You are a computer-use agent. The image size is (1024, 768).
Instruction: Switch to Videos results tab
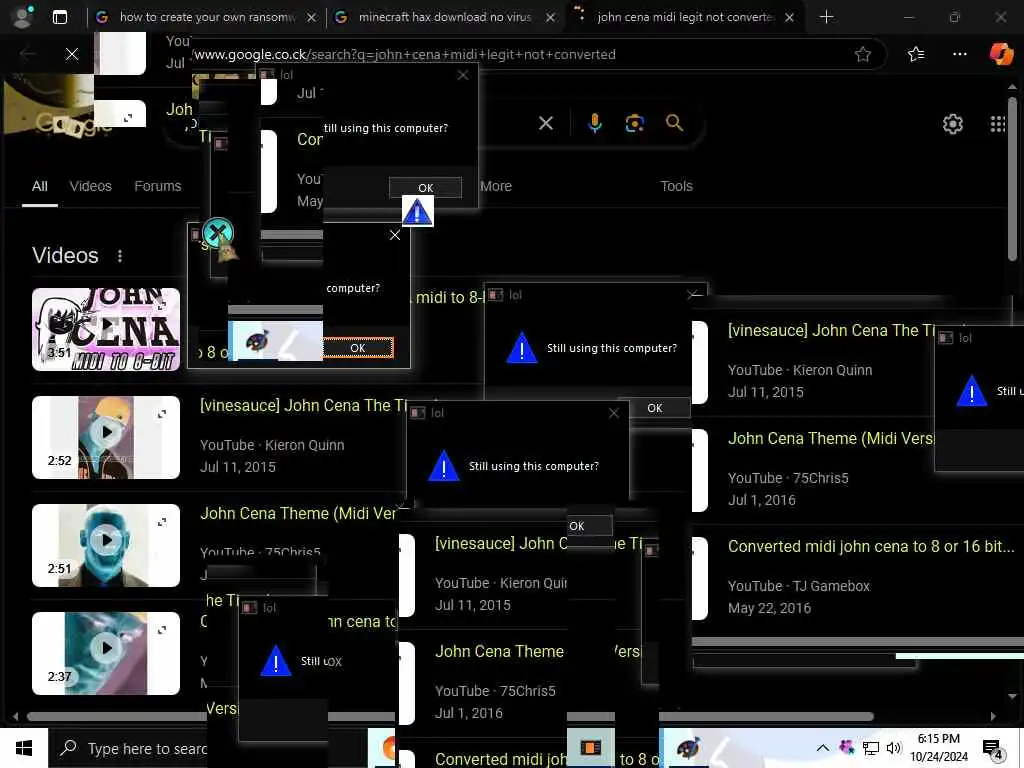point(90,186)
